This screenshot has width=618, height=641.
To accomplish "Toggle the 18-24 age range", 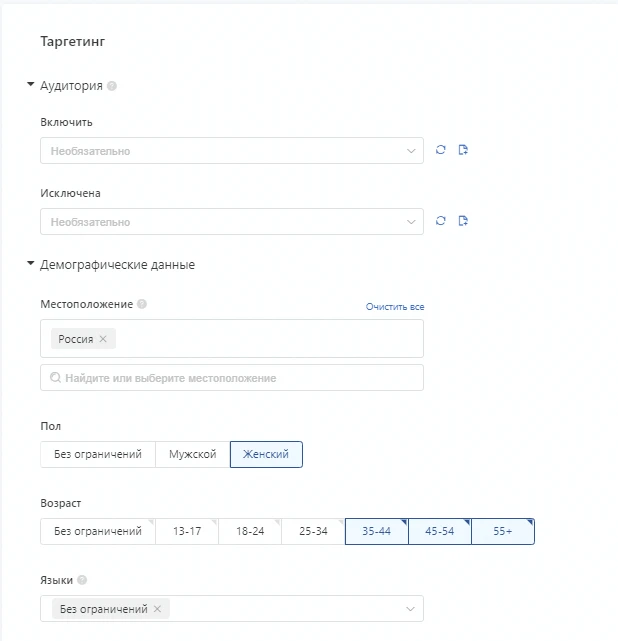I will tap(250, 531).
